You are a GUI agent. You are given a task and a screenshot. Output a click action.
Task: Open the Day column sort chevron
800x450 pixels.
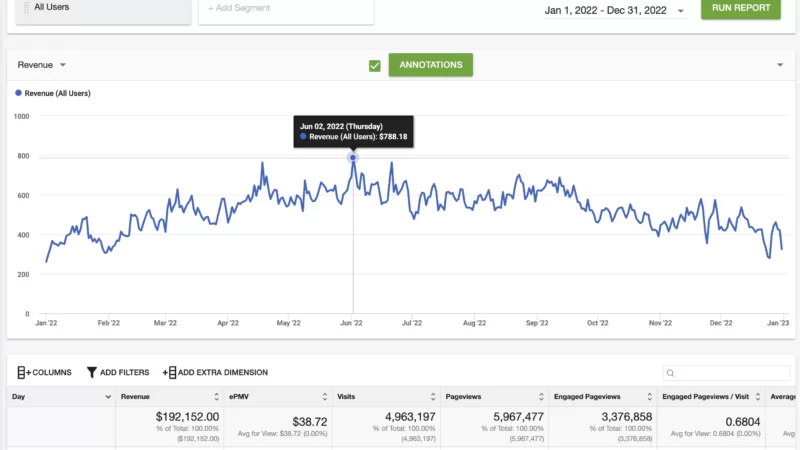(107, 397)
